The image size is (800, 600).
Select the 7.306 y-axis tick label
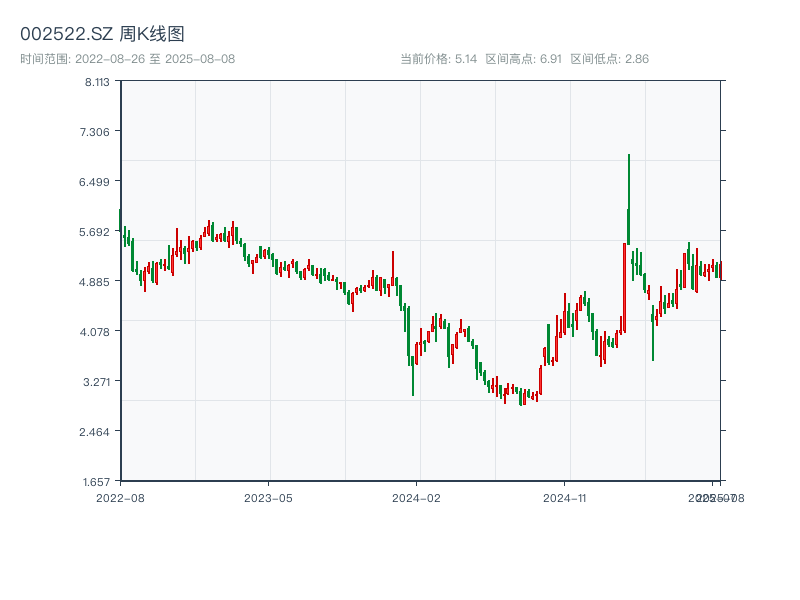click(x=97, y=132)
